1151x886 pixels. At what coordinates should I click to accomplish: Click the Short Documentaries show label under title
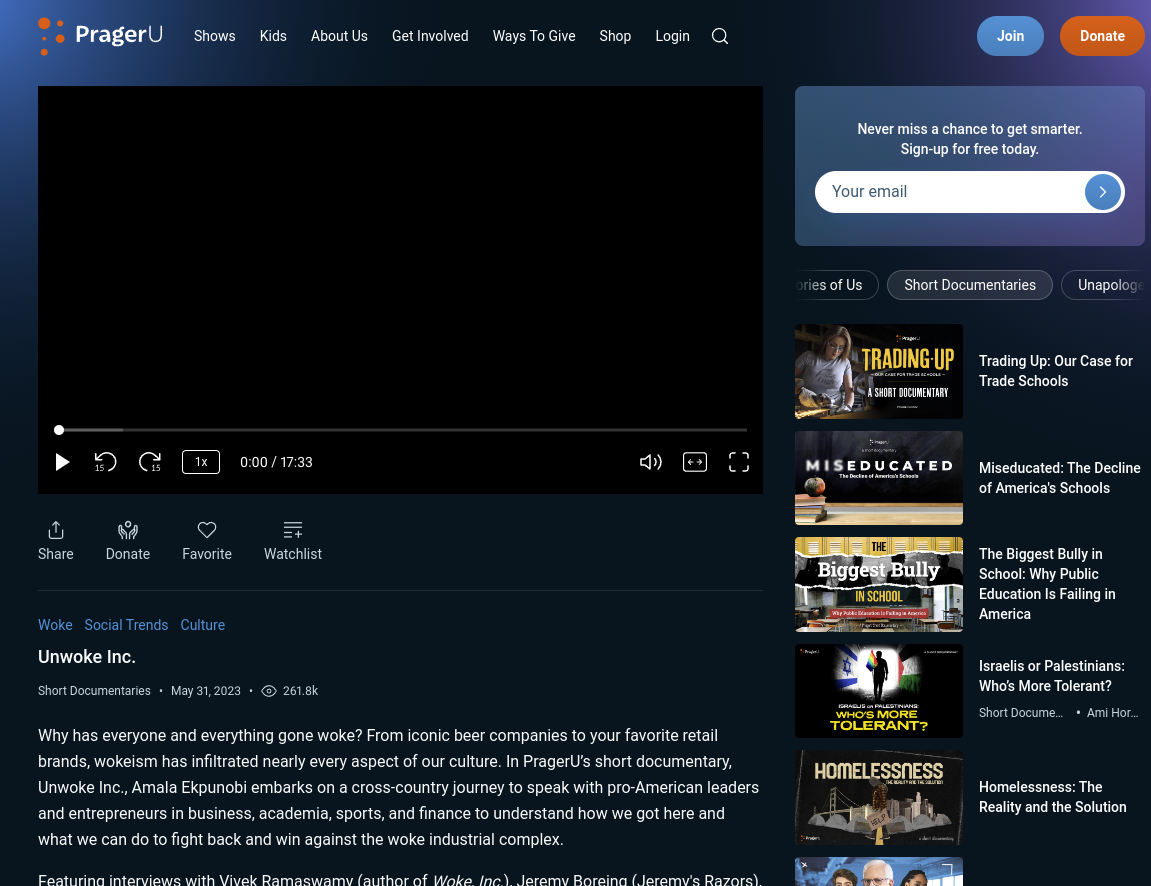coord(94,691)
